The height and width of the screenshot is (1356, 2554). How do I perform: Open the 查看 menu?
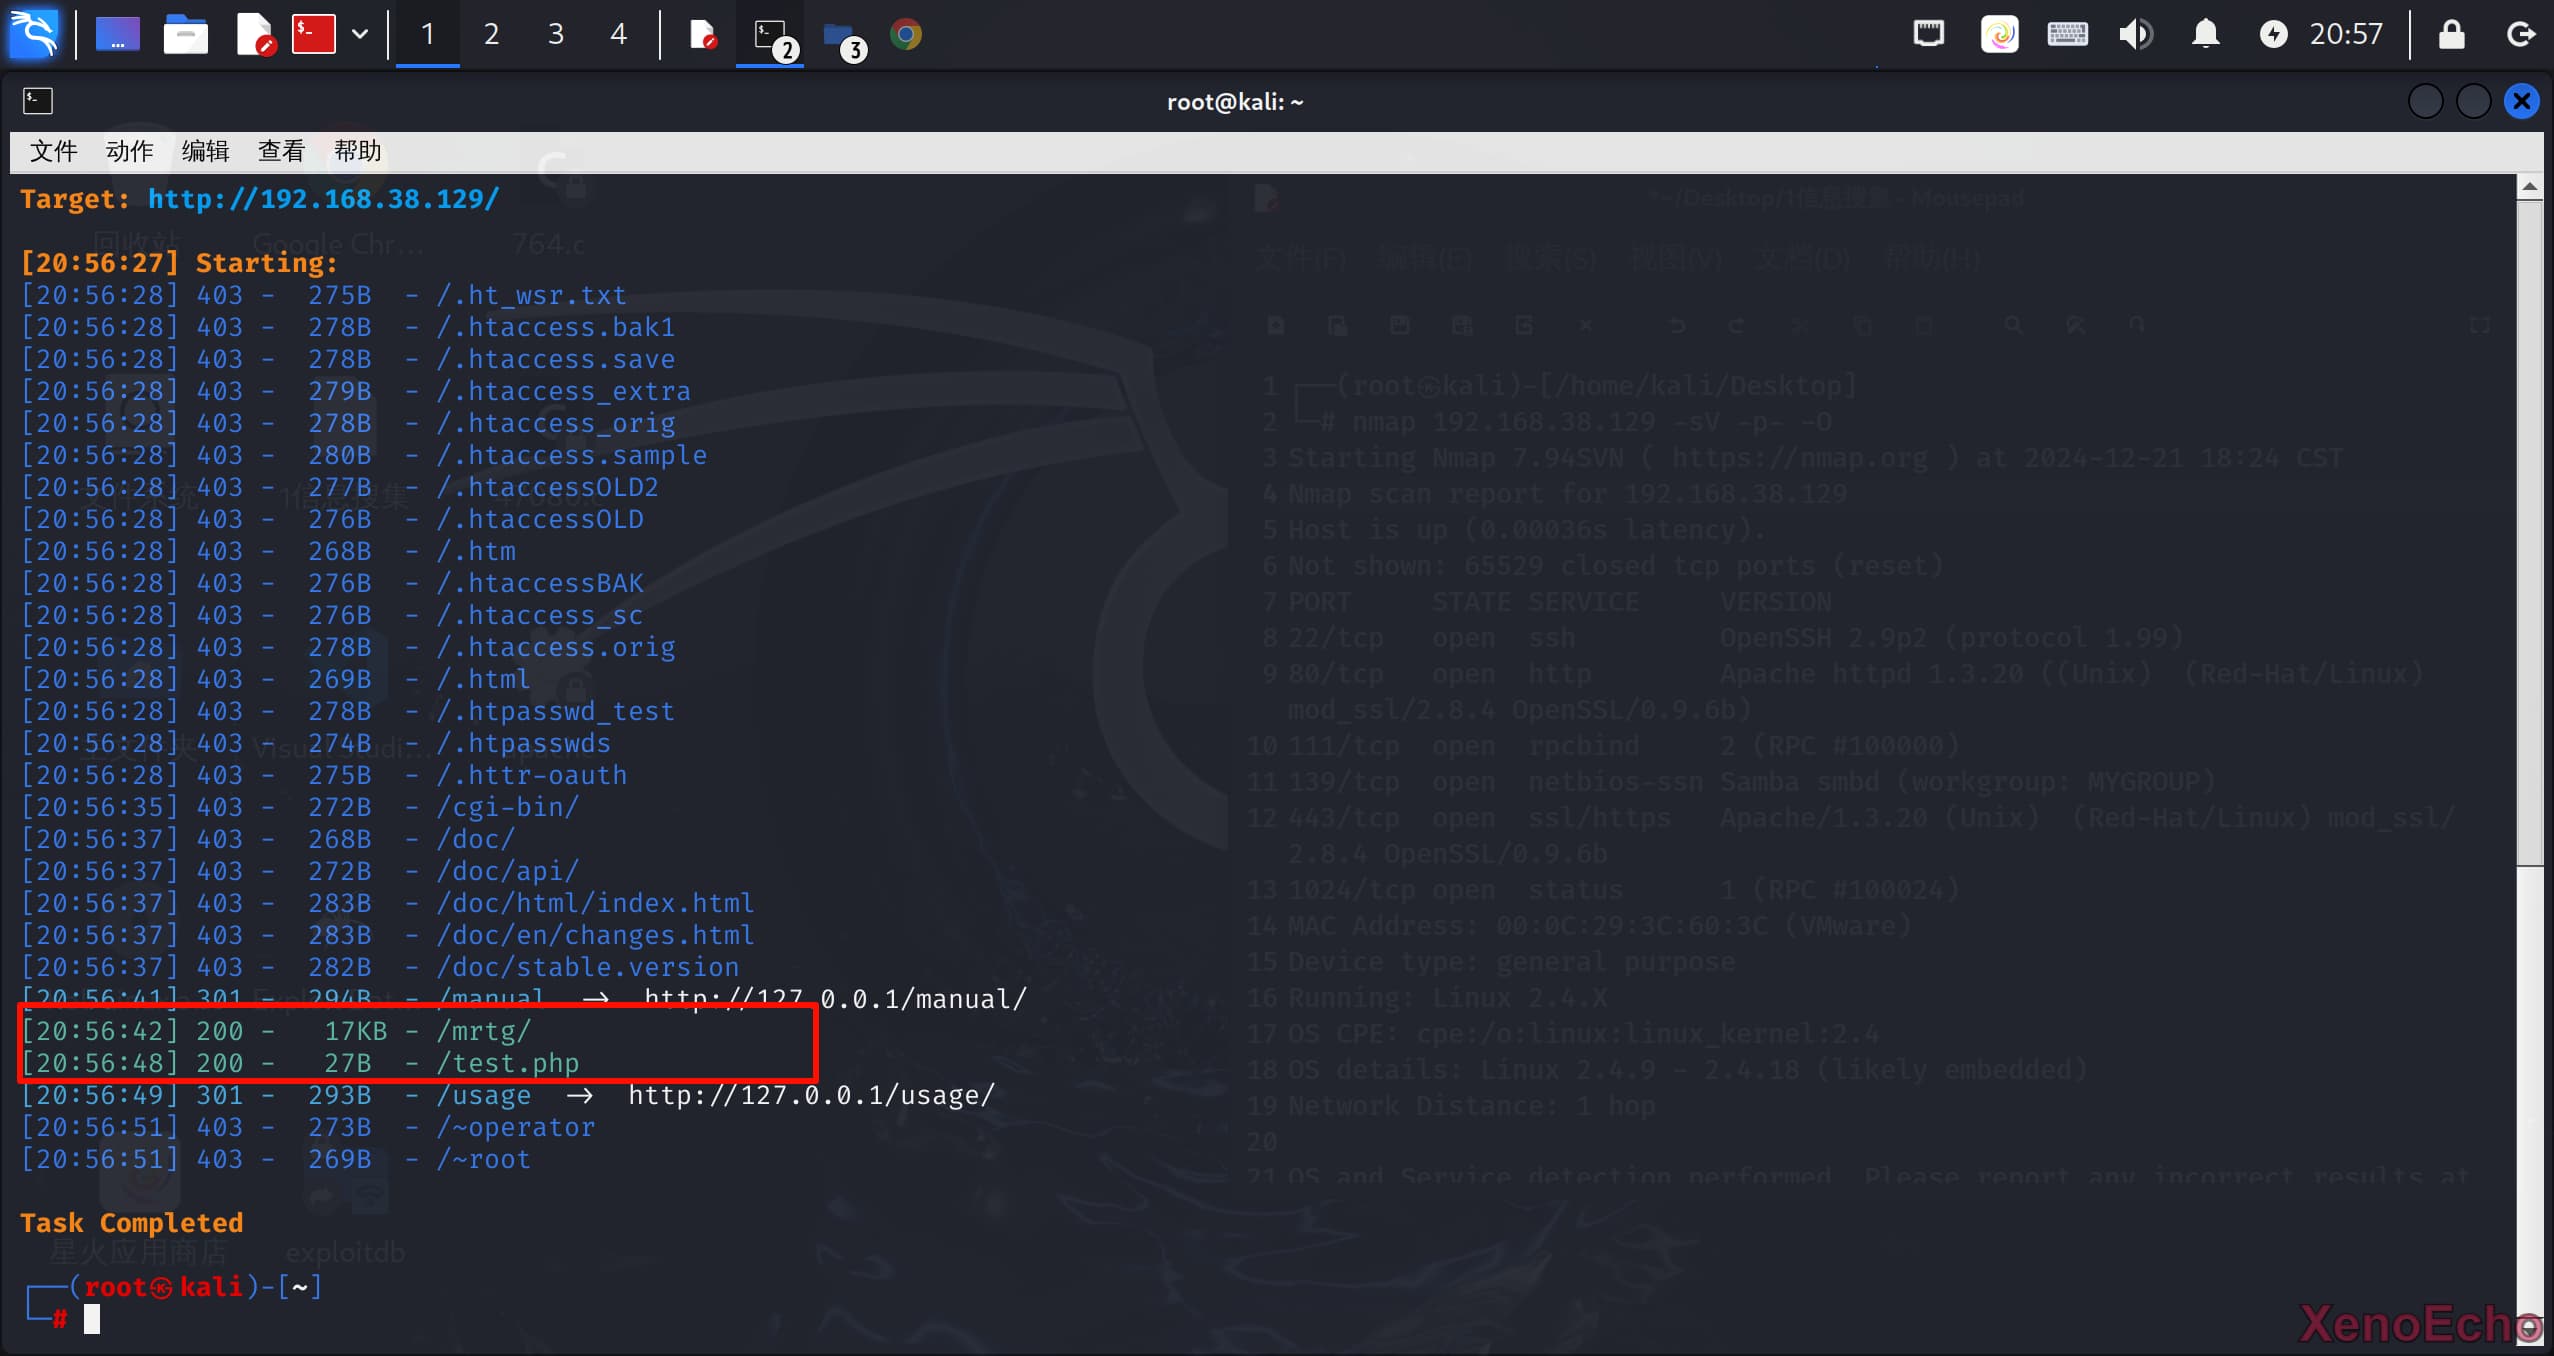click(x=281, y=151)
